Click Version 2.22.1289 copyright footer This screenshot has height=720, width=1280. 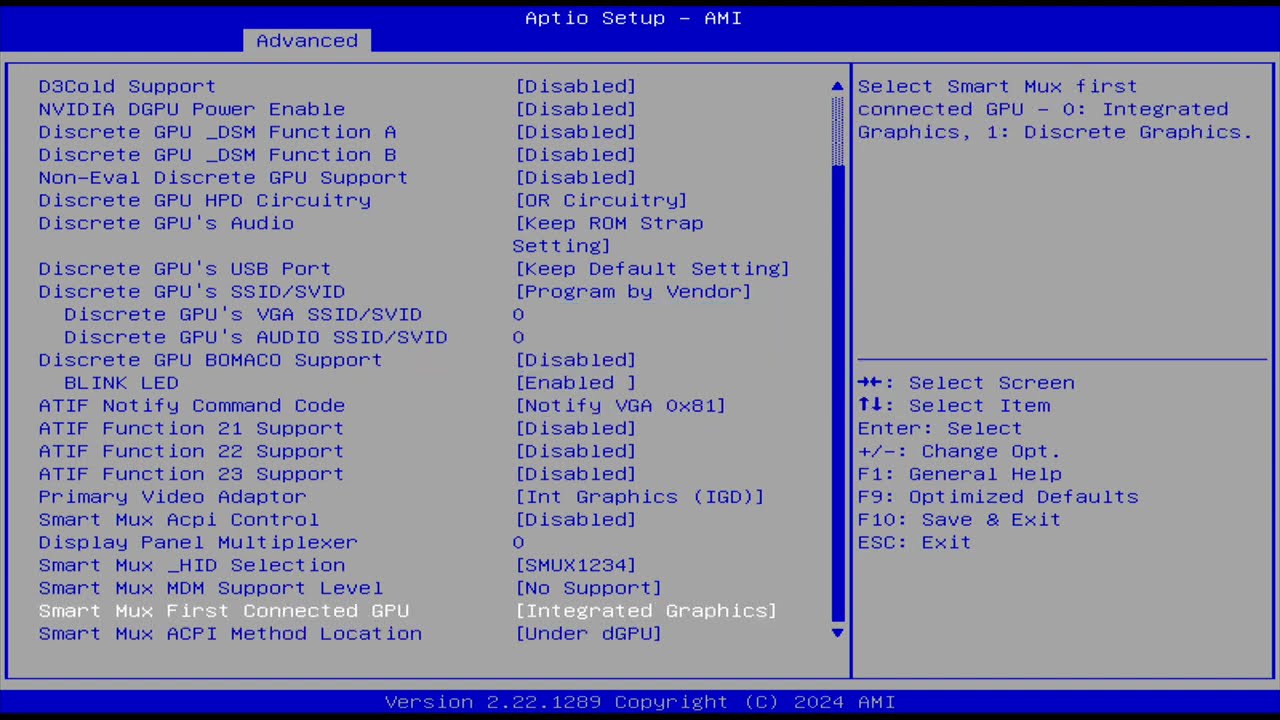(640, 702)
